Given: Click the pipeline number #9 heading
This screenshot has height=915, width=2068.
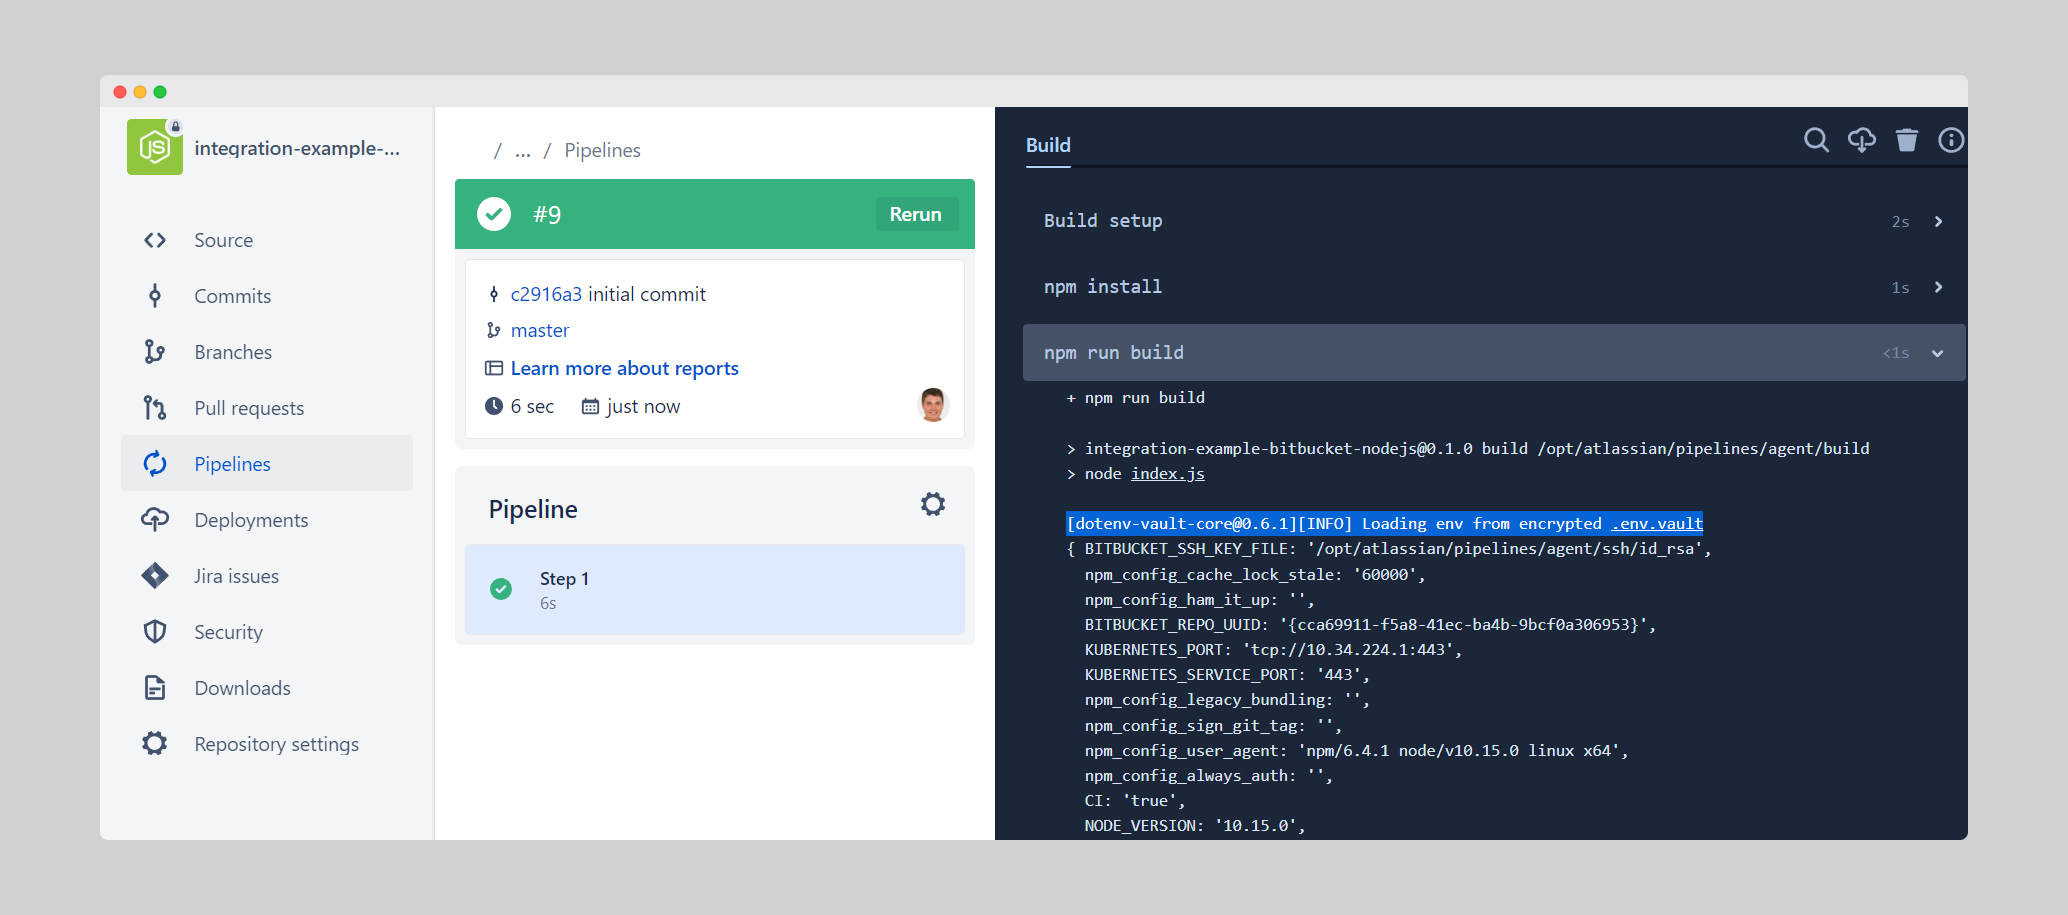Looking at the screenshot, I should tap(547, 214).
